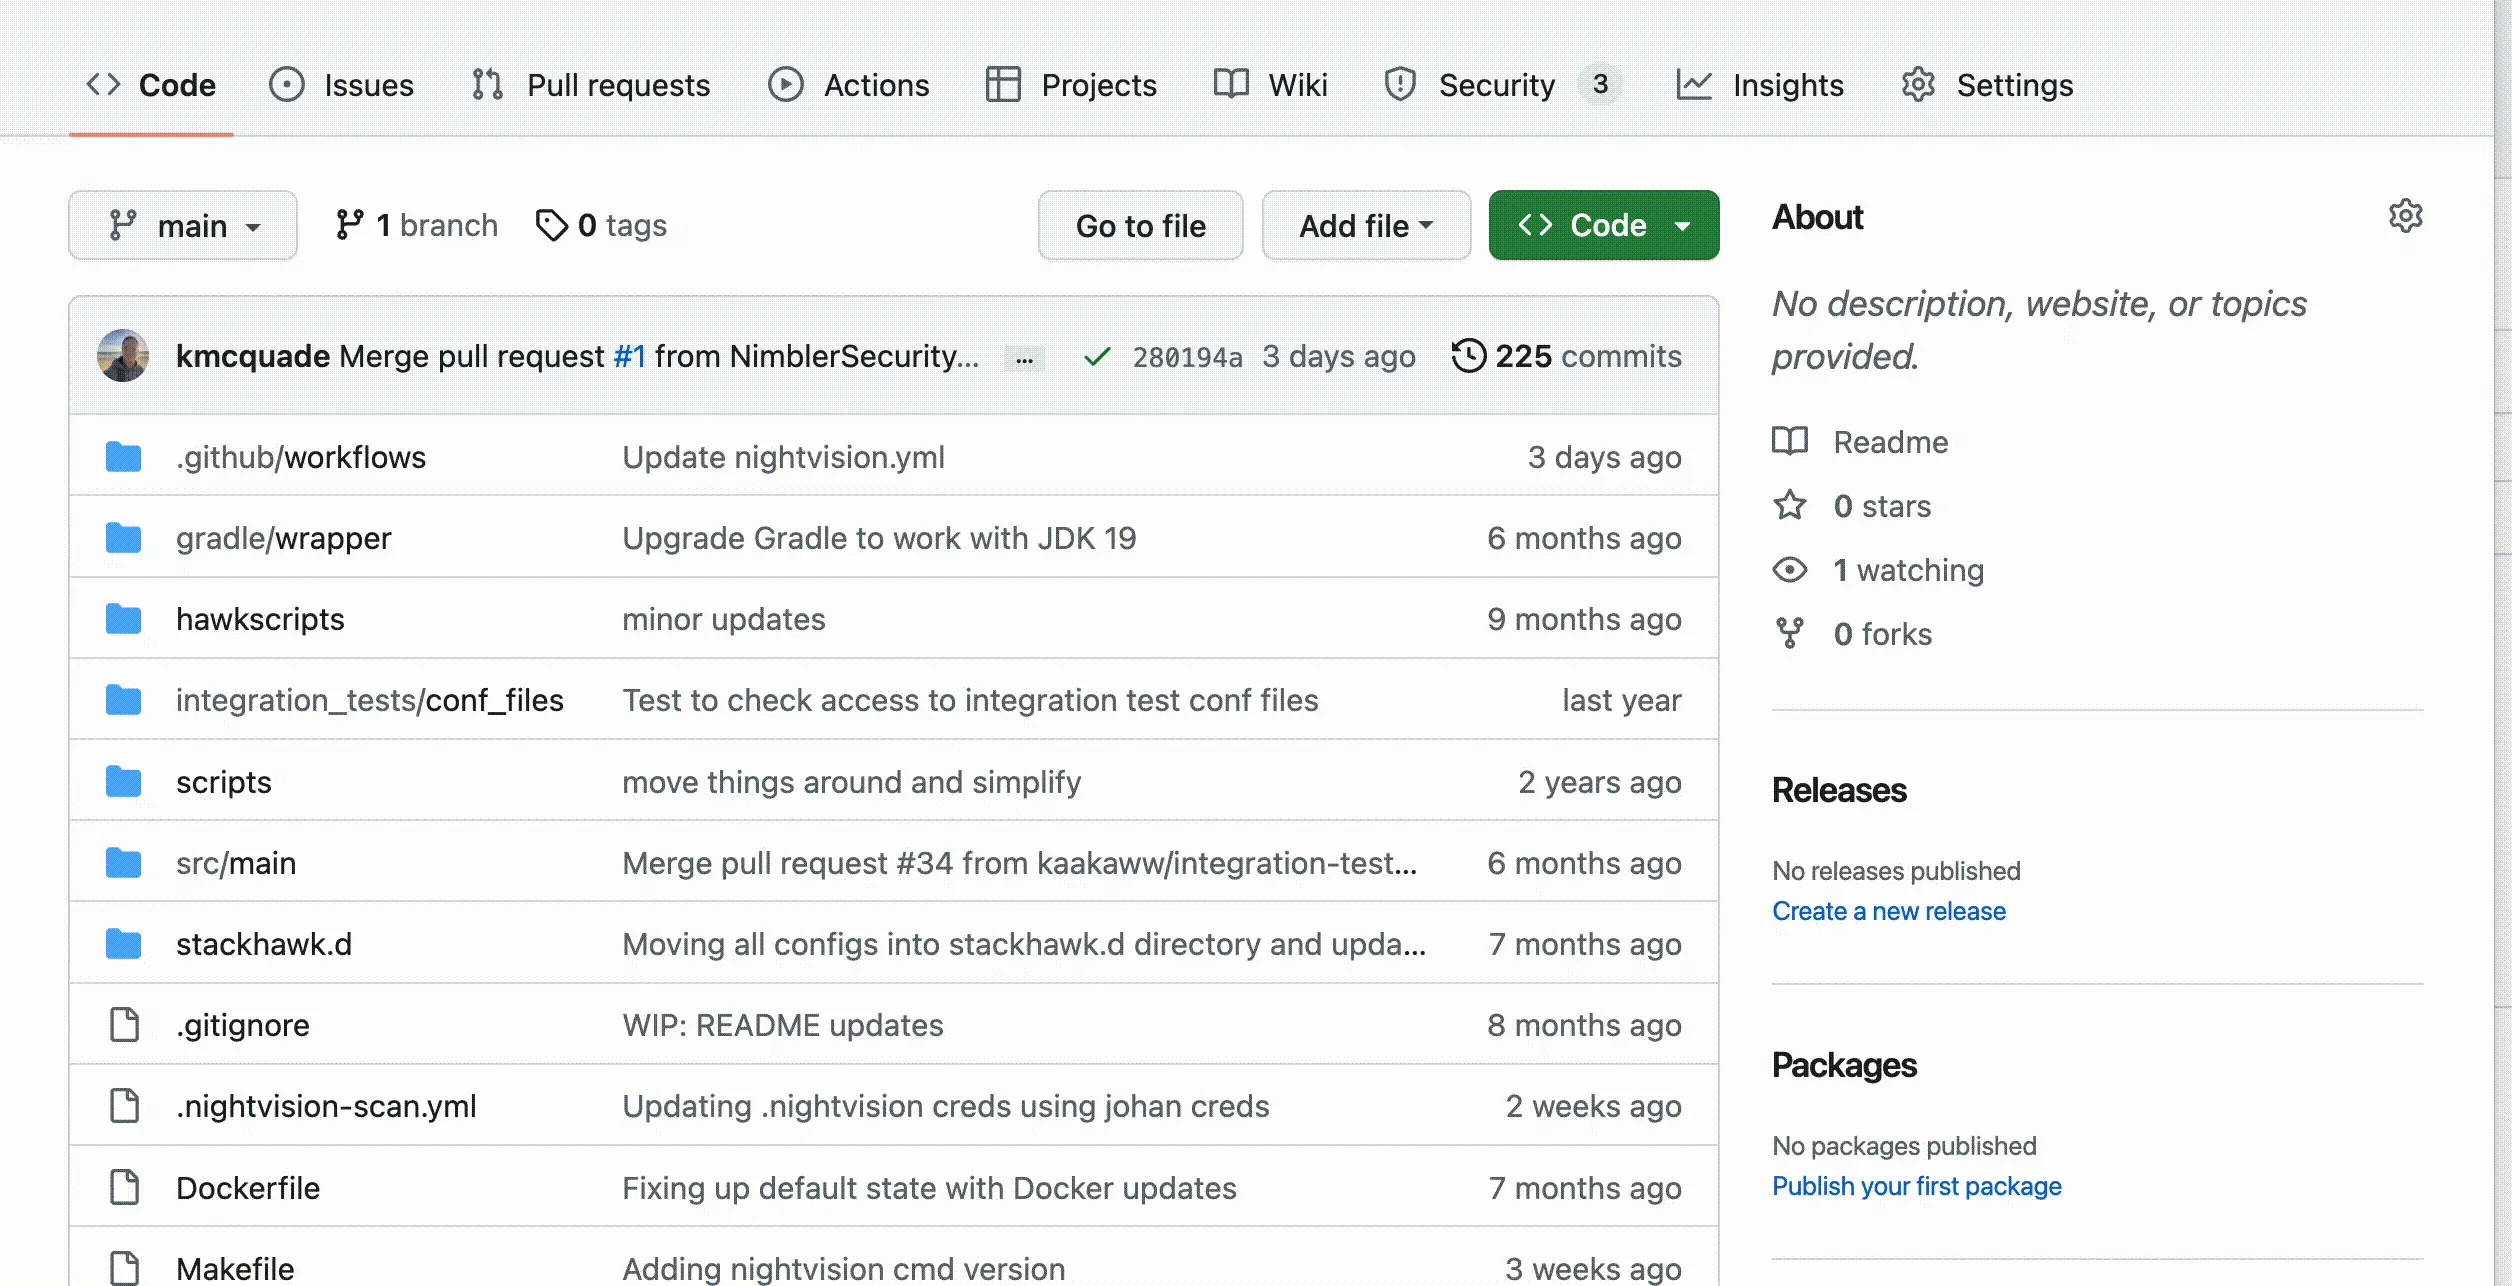Open the hawkscripts folder
This screenshot has height=1286, width=2512.
[260, 619]
